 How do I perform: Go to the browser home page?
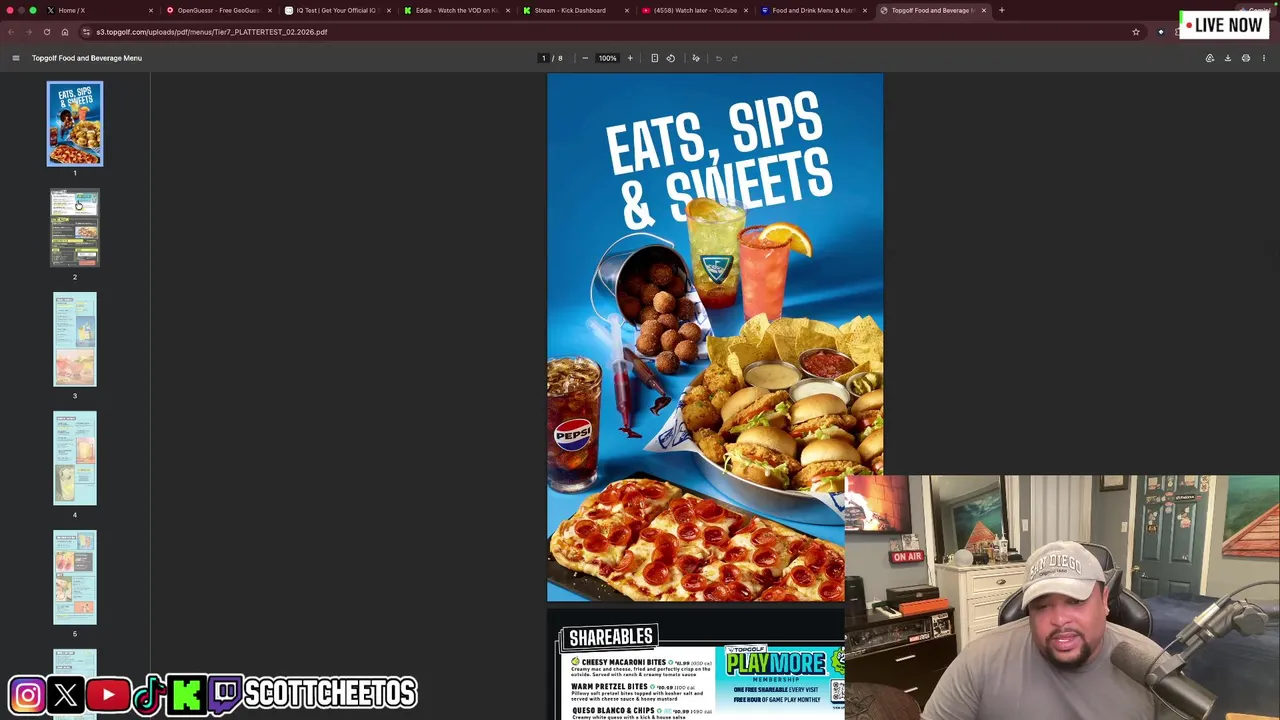pyautogui.click(x=65, y=32)
